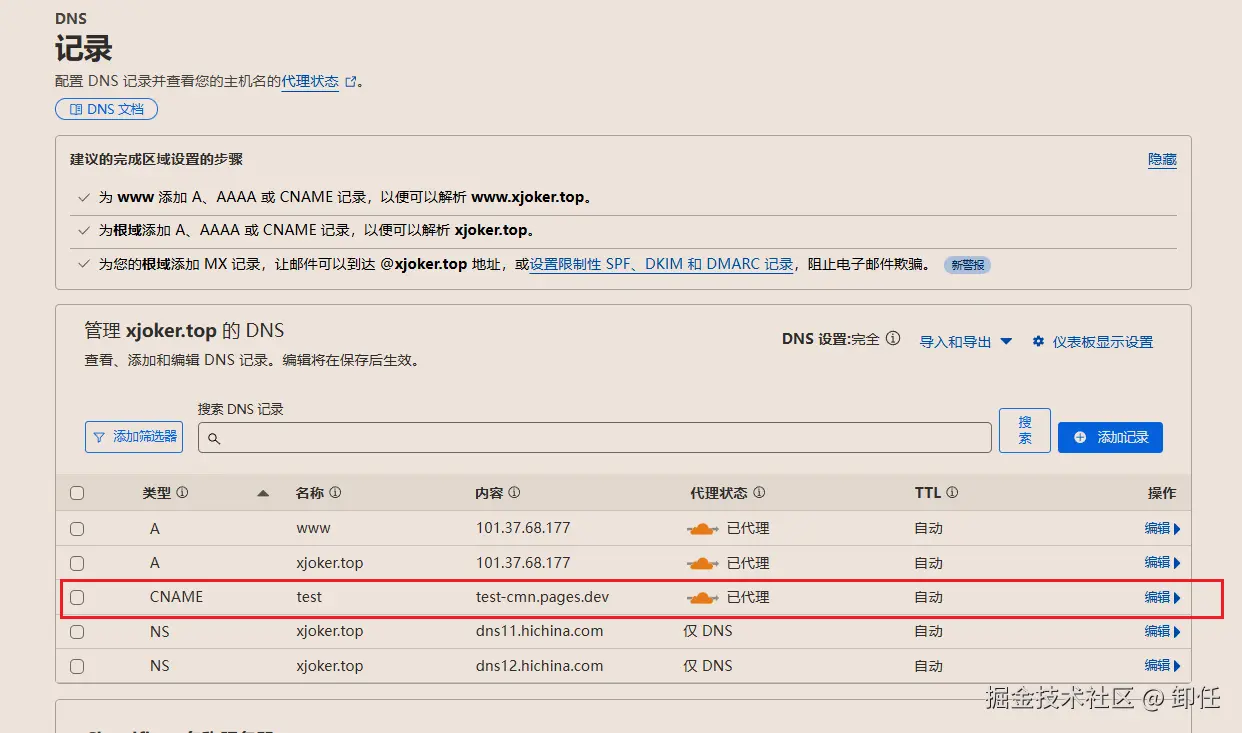Focus the 搜索 DNS 记录 input field

tap(594, 438)
